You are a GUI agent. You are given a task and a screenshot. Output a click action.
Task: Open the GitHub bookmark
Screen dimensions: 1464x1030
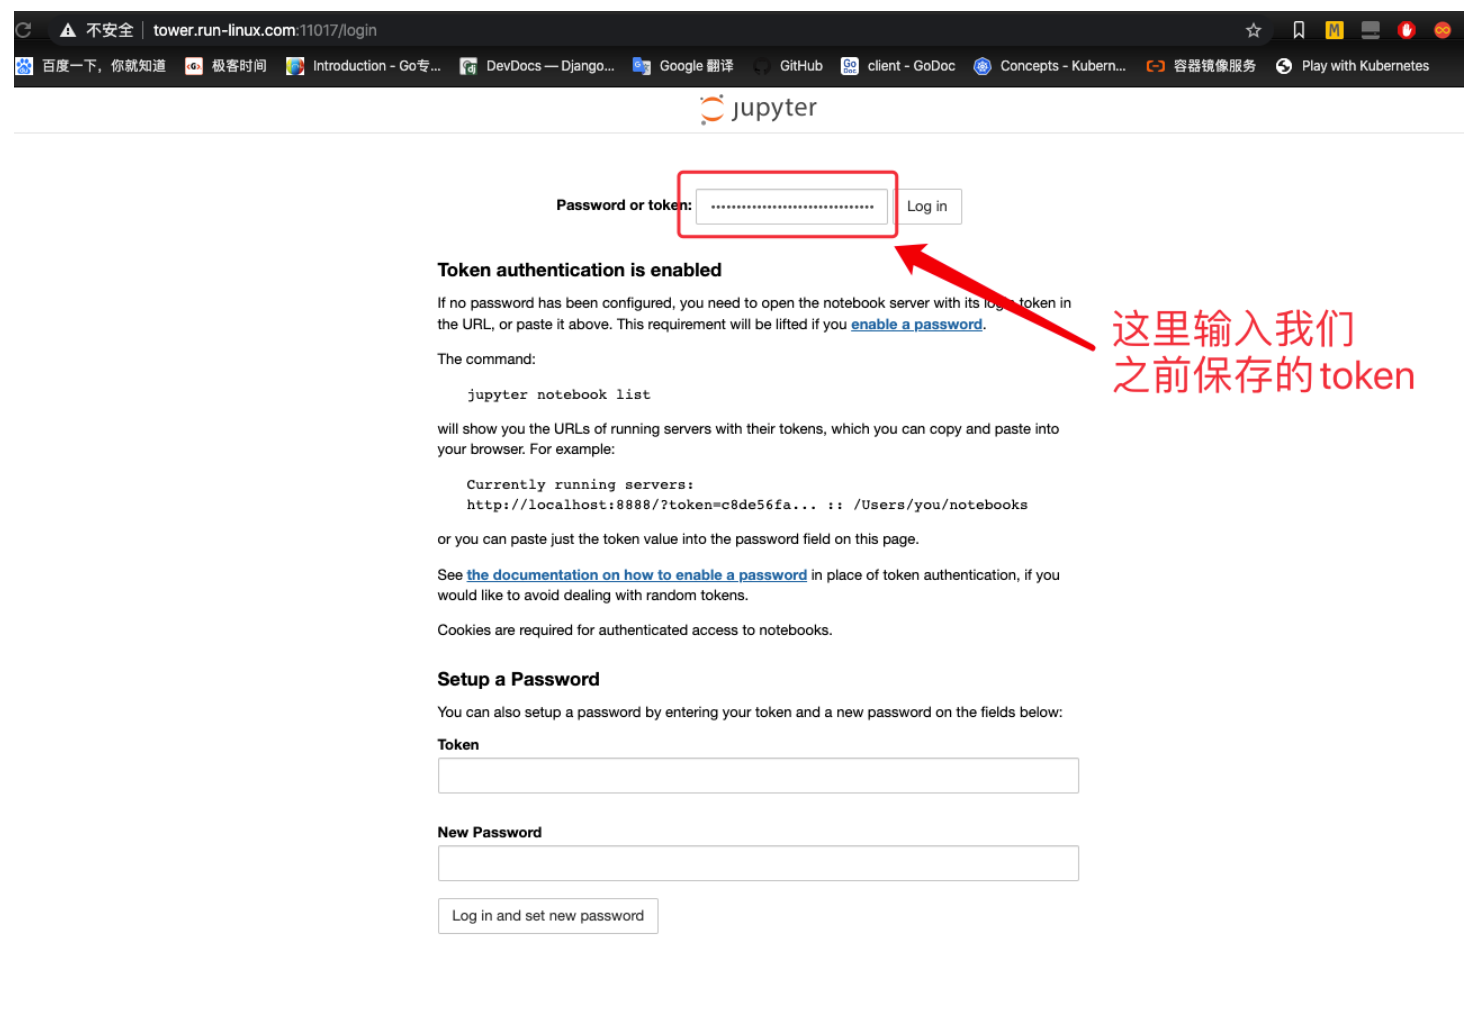click(788, 66)
